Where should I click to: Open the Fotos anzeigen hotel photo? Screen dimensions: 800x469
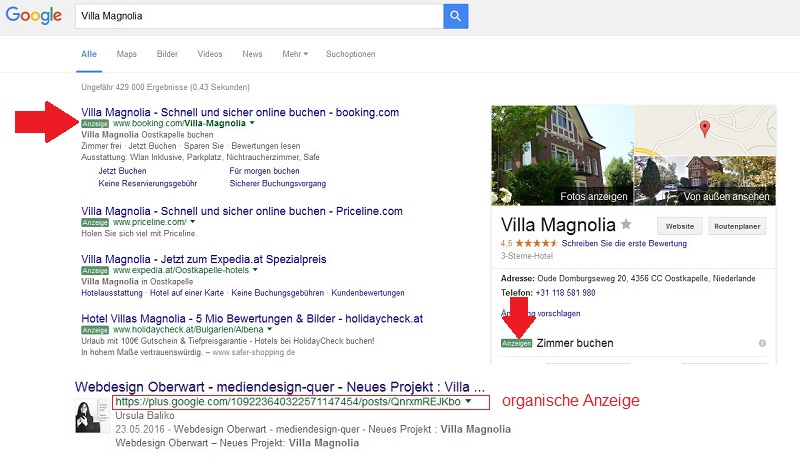(x=562, y=155)
